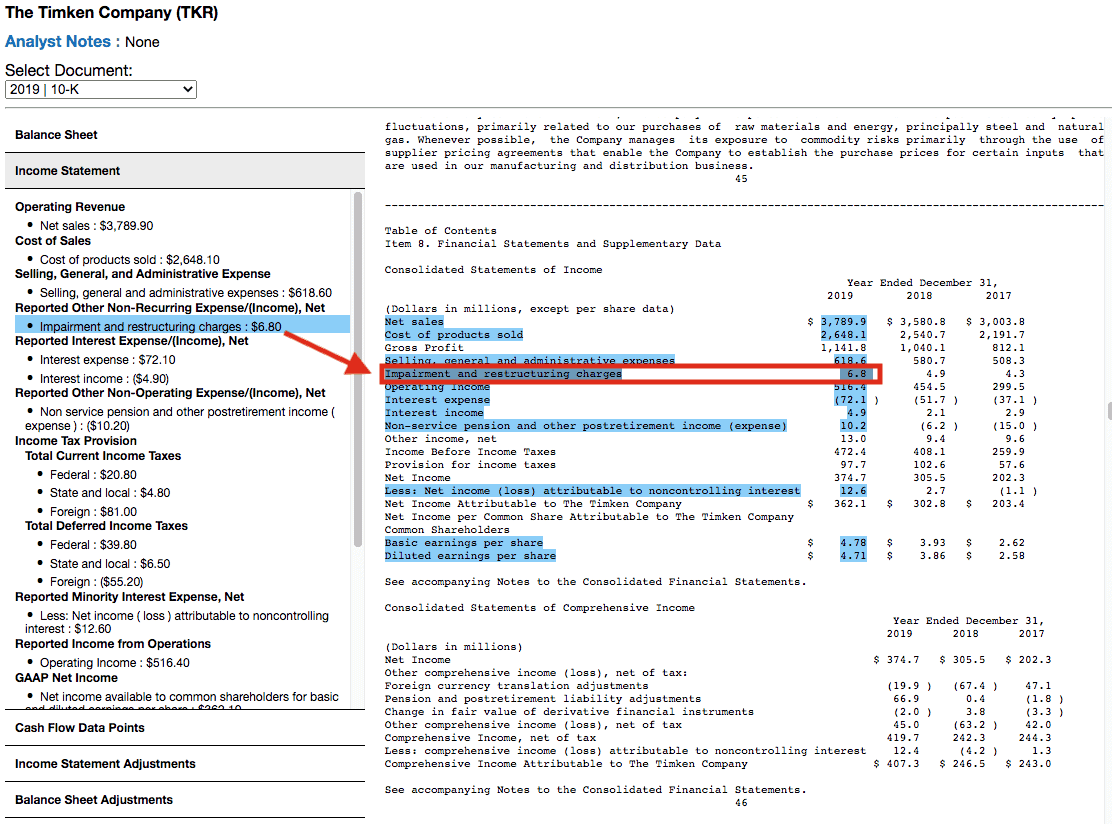Select Less: Net income attributable to noncontrolling interest item

pyautogui.click(x=177, y=622)
